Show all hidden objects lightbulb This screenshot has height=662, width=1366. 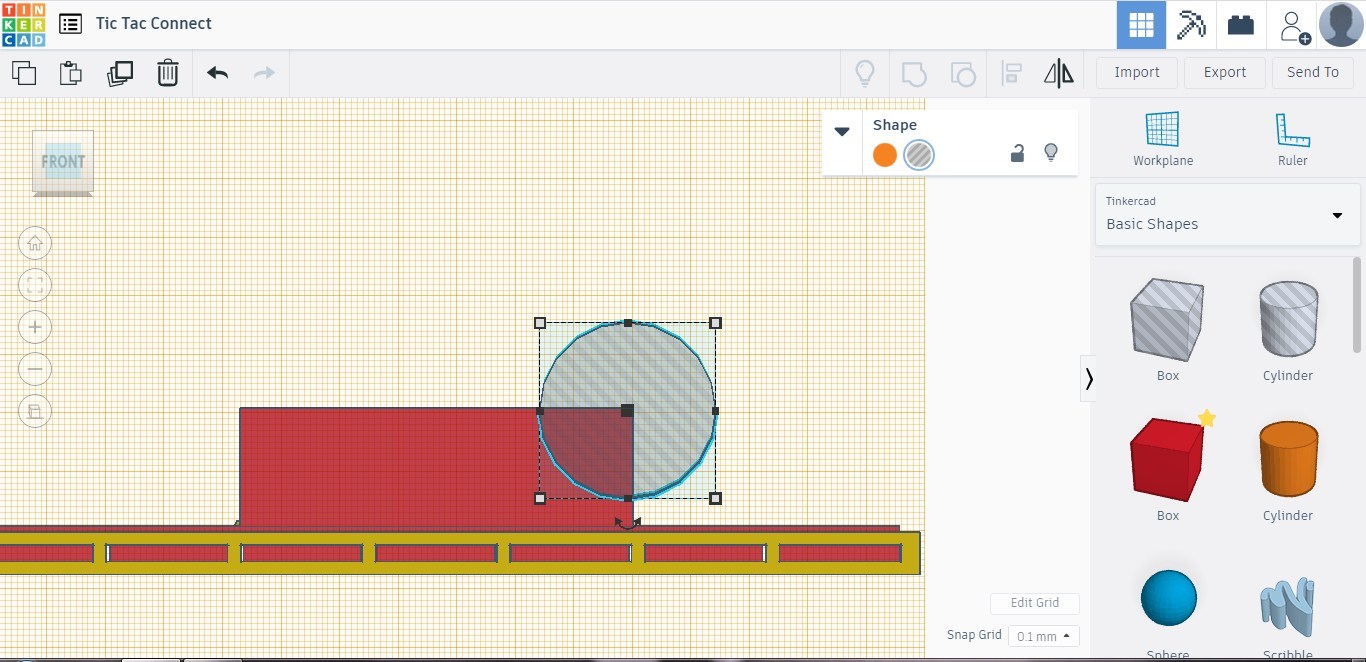point(865,73)
